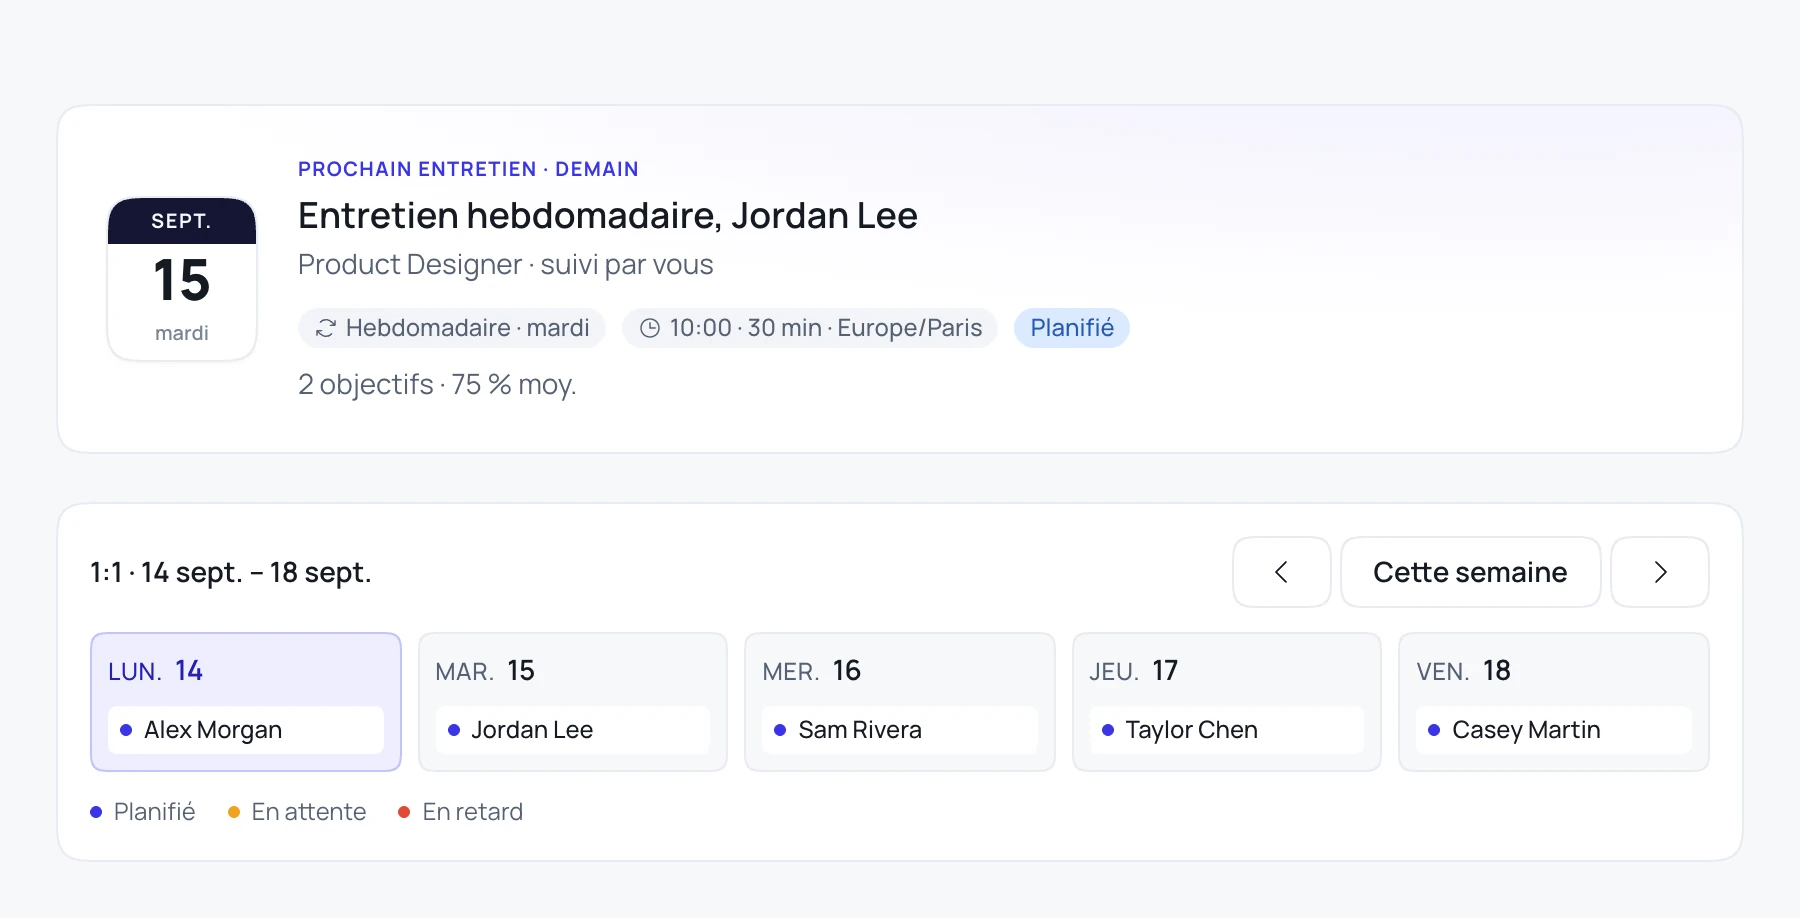Viewport: 1800px width, 918px height.
Task: Open Jordan Lee's 1:1 entry on Tuesday
Action: click(x=573, y=730)
